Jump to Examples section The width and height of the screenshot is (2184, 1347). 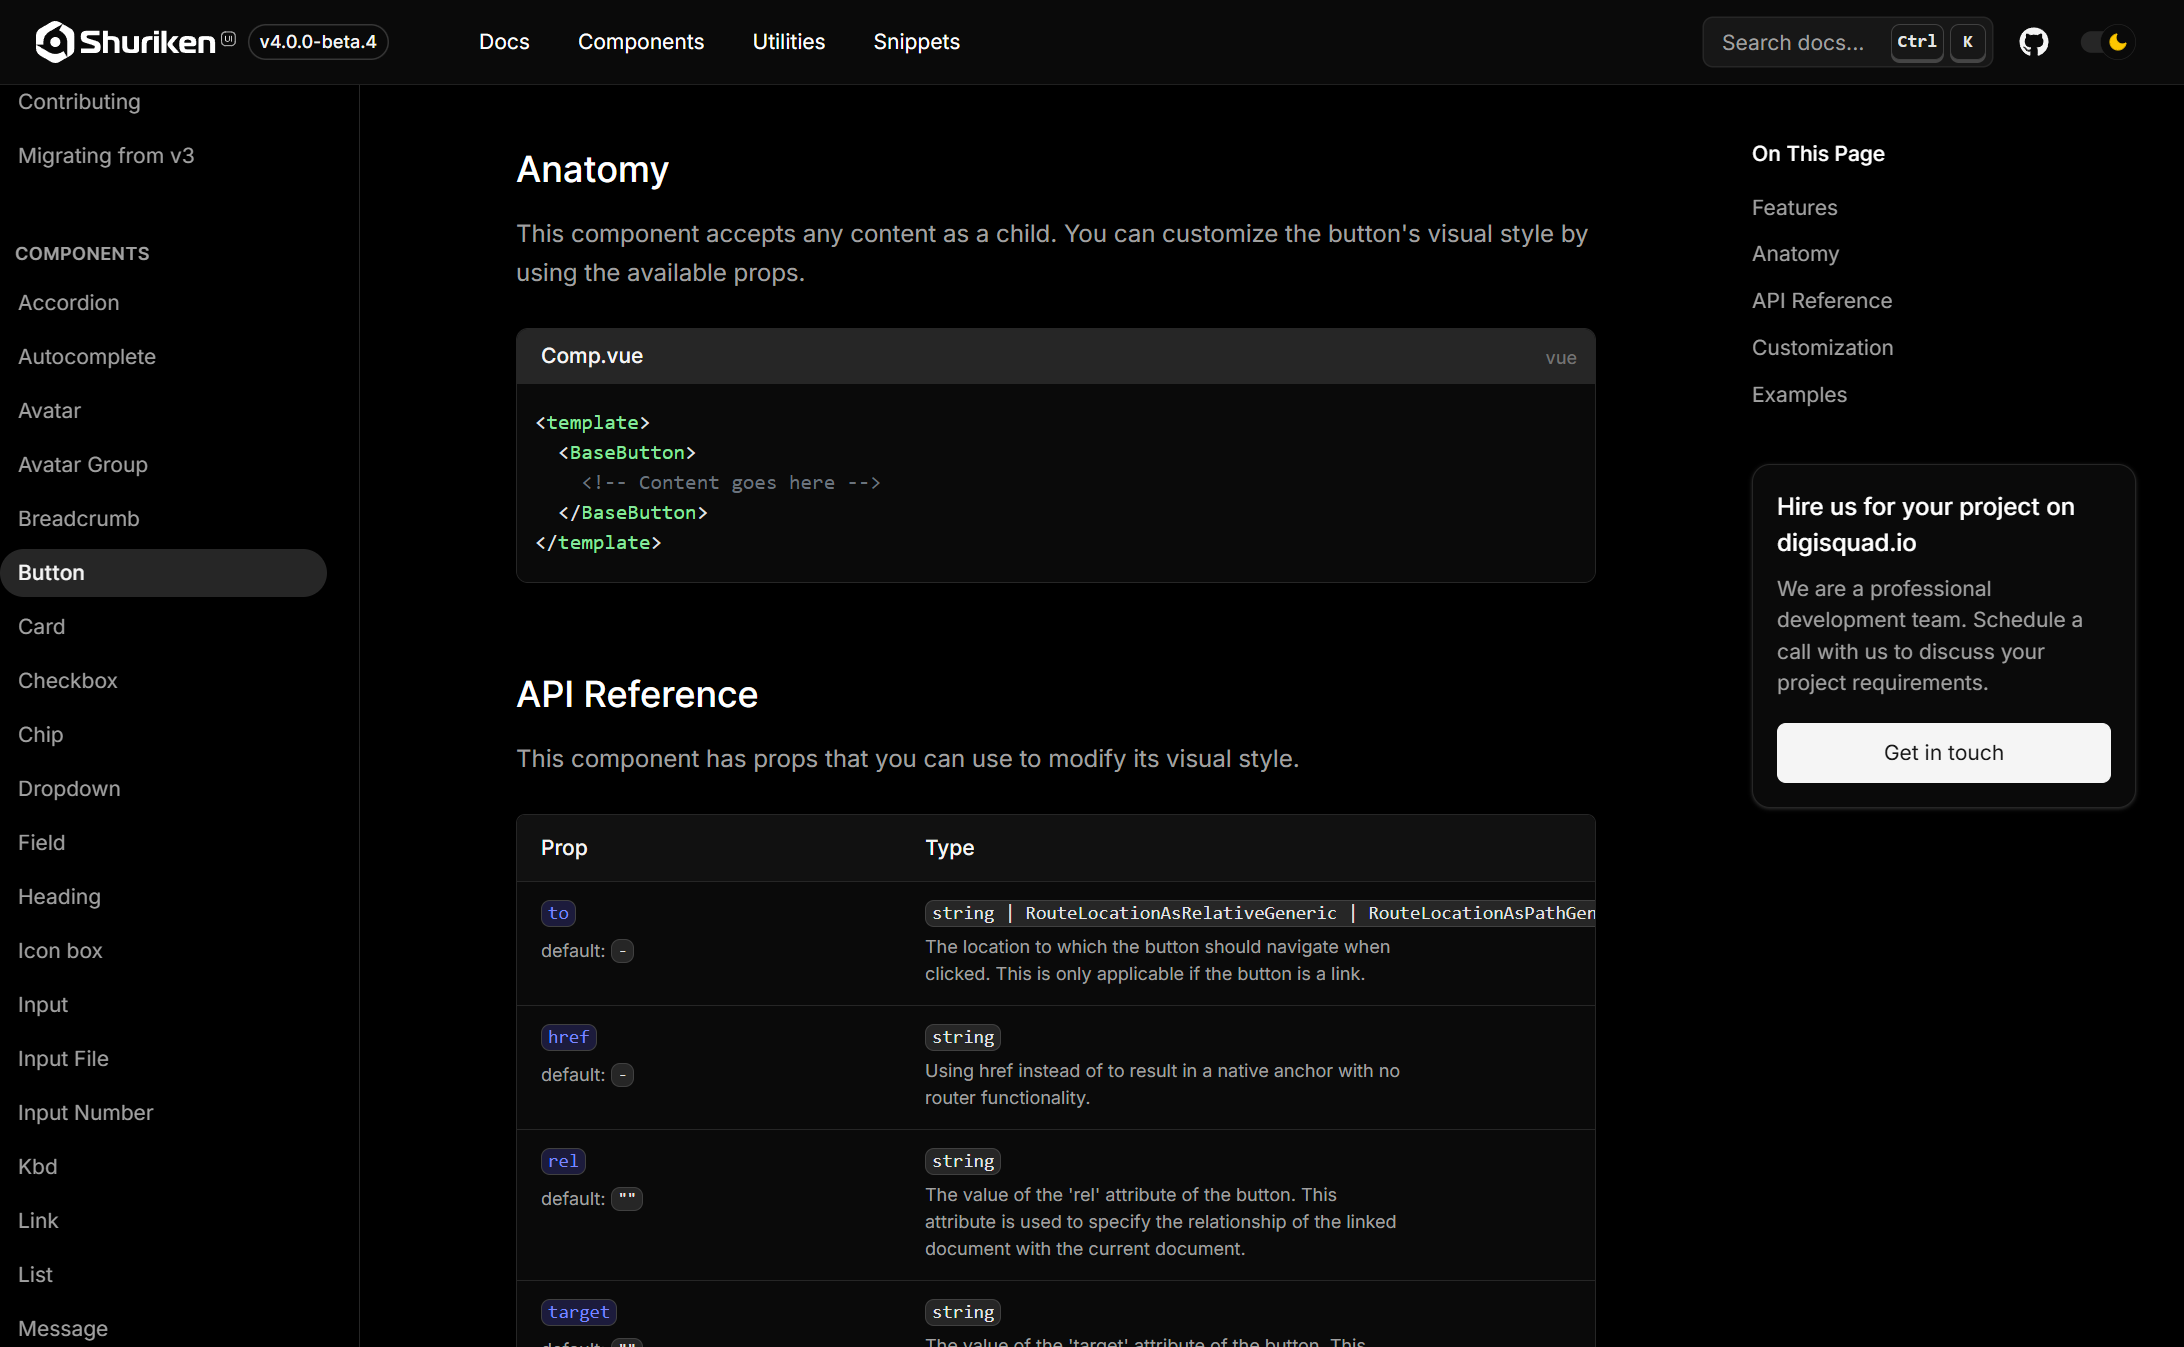pyautogui.click(x=1799, y=395)
